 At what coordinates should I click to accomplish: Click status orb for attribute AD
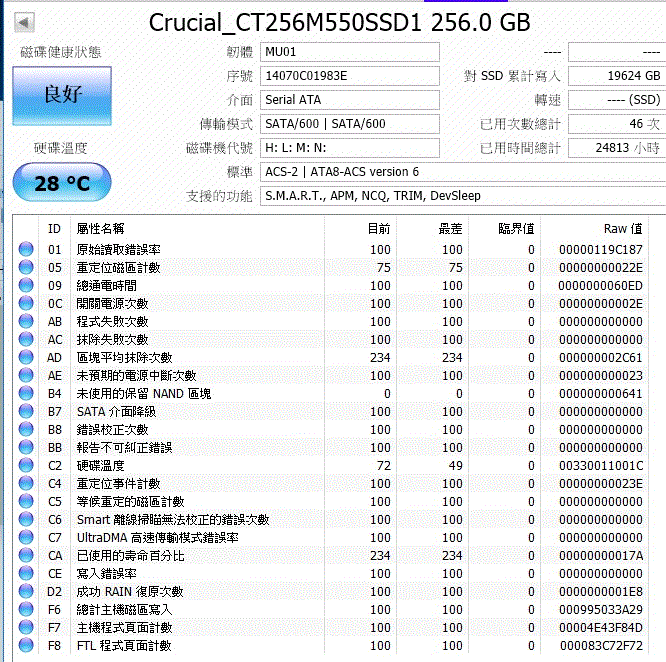(26, 357)
